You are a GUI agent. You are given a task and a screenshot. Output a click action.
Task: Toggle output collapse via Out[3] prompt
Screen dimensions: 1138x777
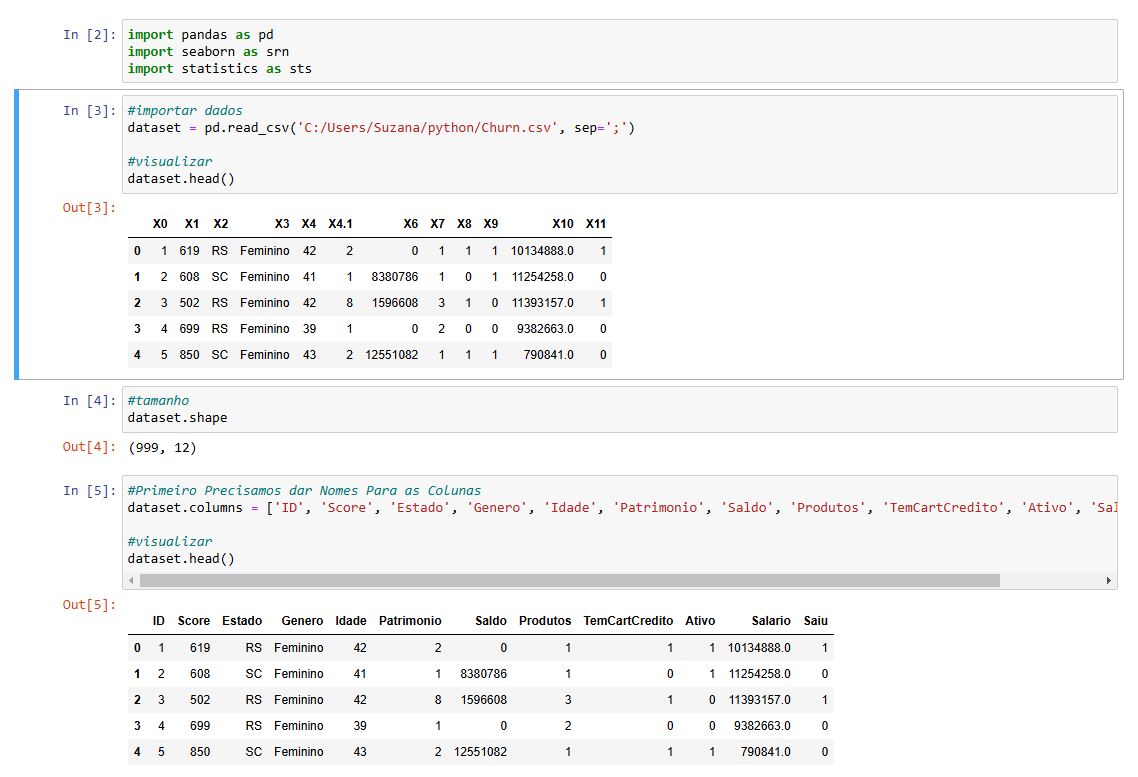[x=89, y=207]
